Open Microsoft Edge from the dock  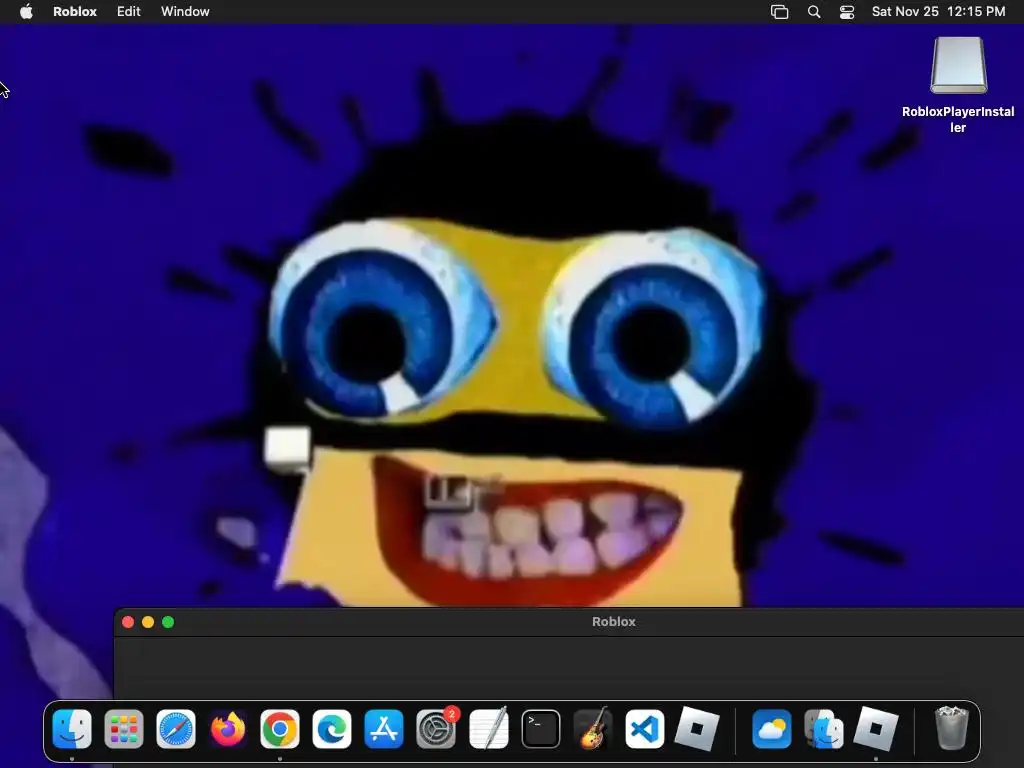pos(332,728)
